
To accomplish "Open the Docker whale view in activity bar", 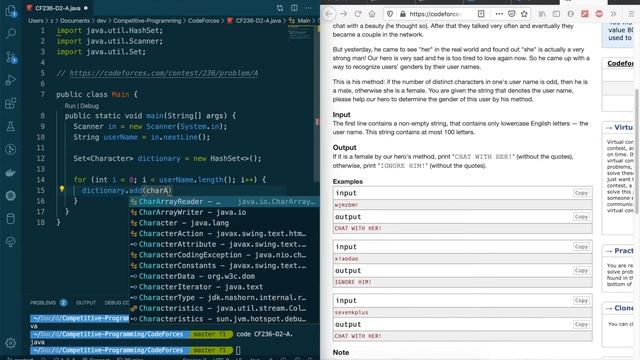I will 11,173.
